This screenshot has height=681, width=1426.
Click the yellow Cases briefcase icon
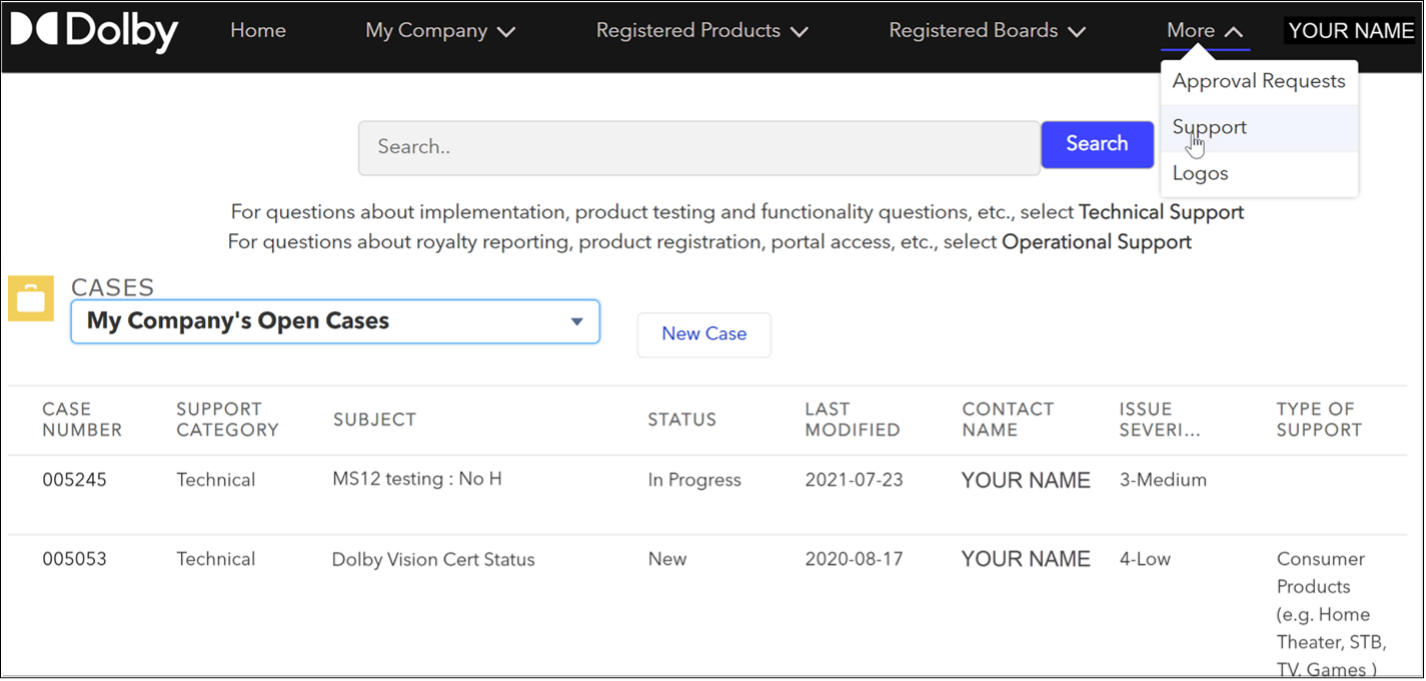coord(30,298)
